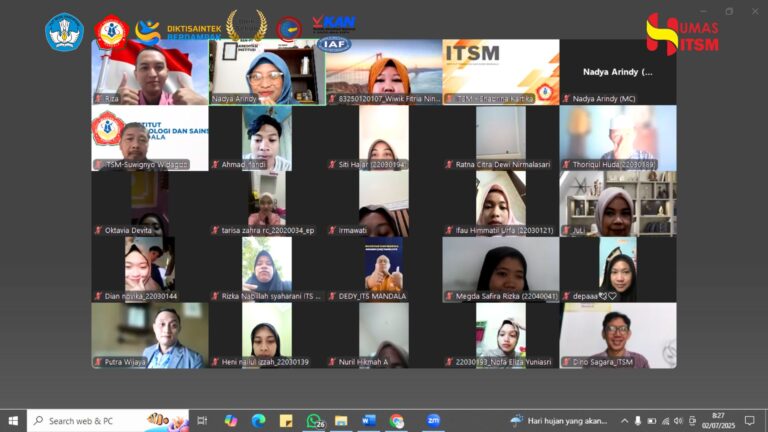Select Siti Hajar (22030194) video tile
This screenshot has width=768, height=432.
click(384, 138)
